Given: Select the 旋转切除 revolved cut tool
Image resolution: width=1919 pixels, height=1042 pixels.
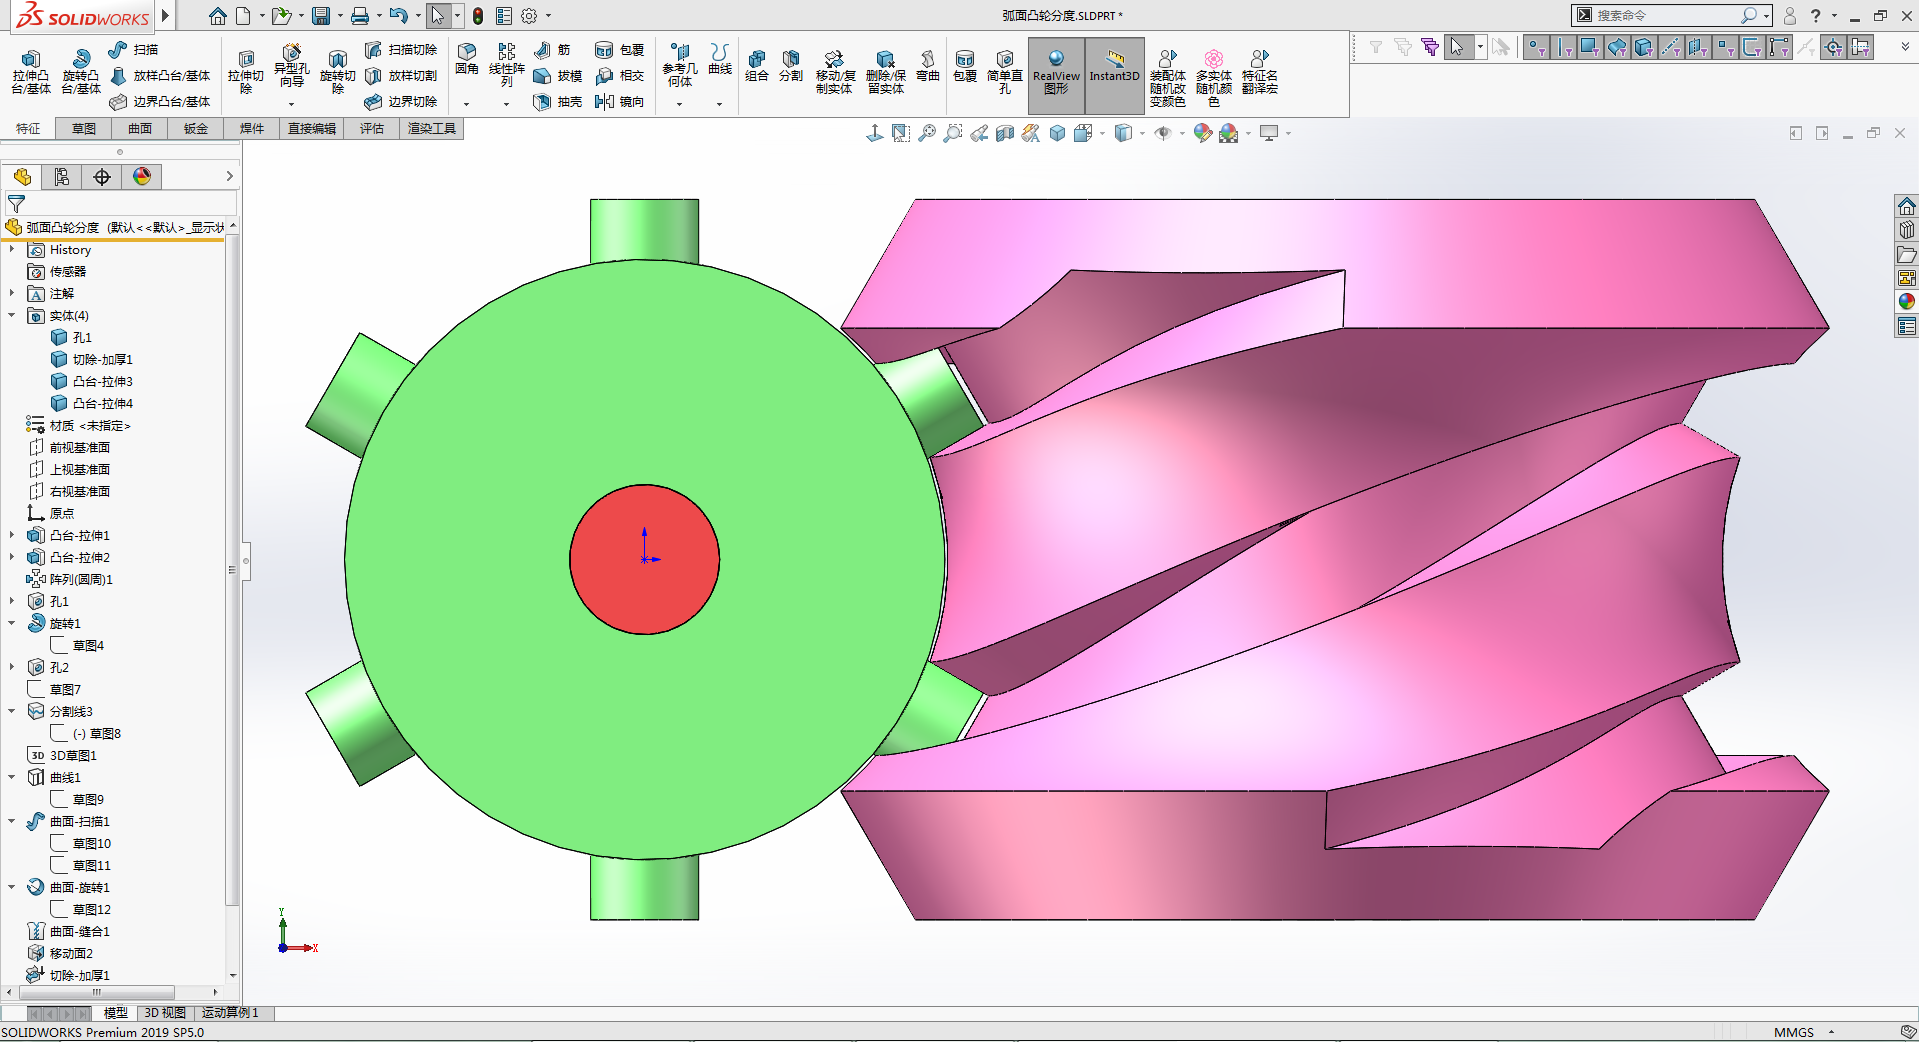Looking at the screenshot, I should [337, 71].
